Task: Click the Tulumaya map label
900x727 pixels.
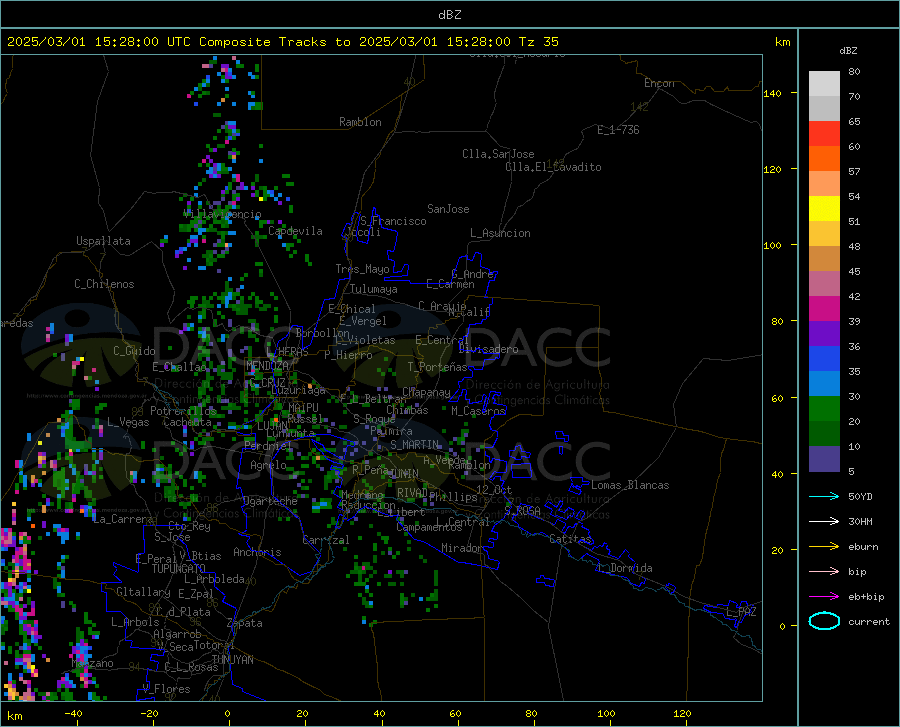Action: [x=374, y=289]
